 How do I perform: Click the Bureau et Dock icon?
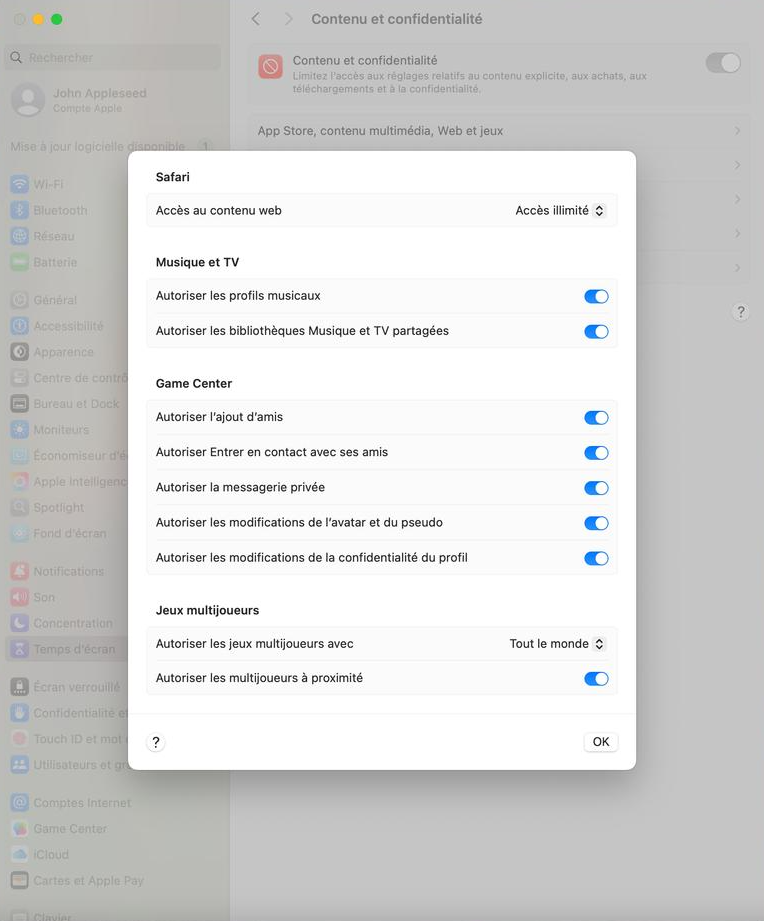tap(19, 404)
